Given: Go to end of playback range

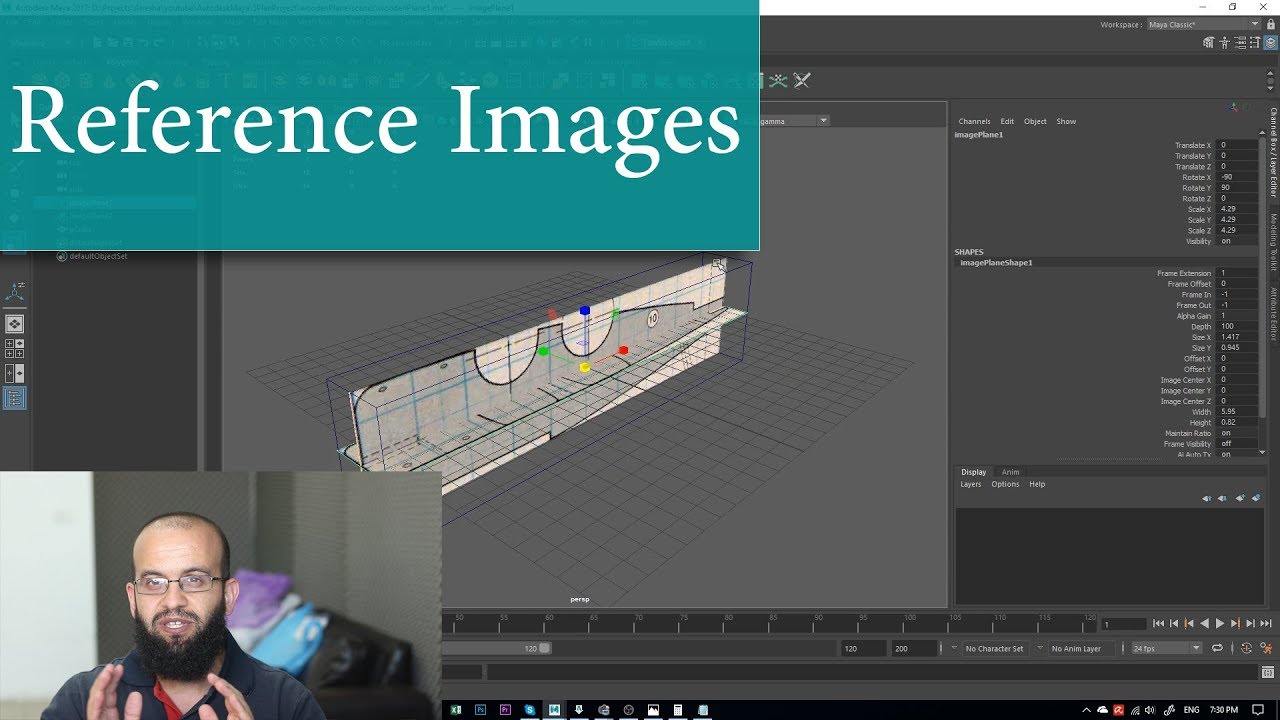Looking at the screenshot, I should click(1266, 623).
